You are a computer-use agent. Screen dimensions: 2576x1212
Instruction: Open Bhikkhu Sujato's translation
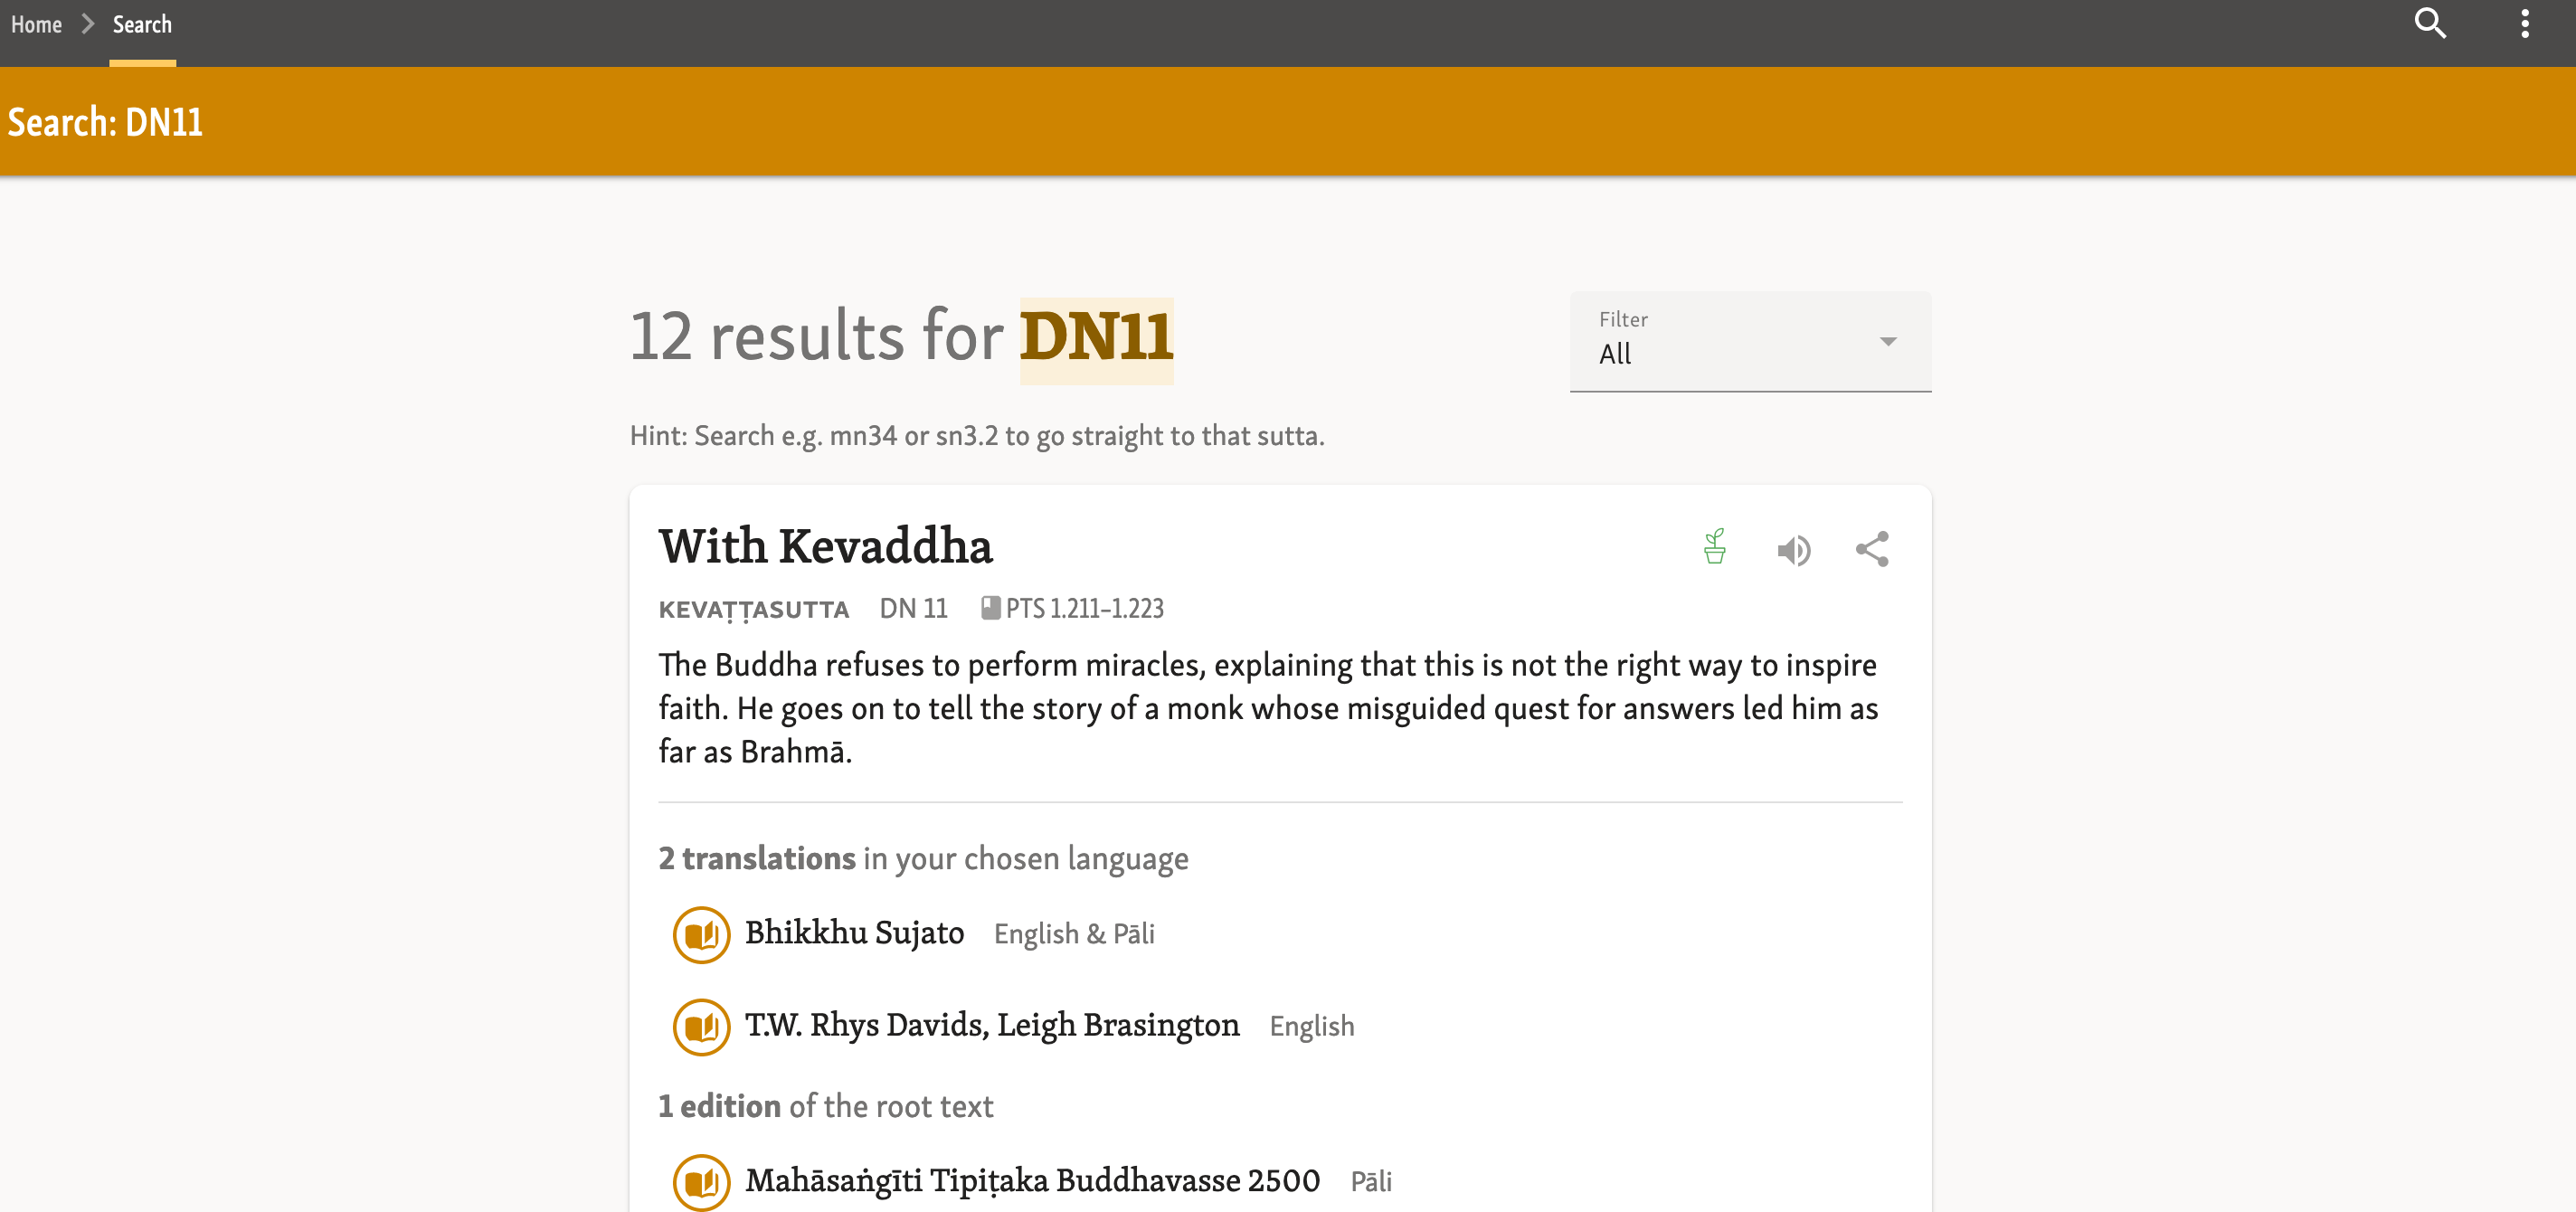click(x=854, y=933)
